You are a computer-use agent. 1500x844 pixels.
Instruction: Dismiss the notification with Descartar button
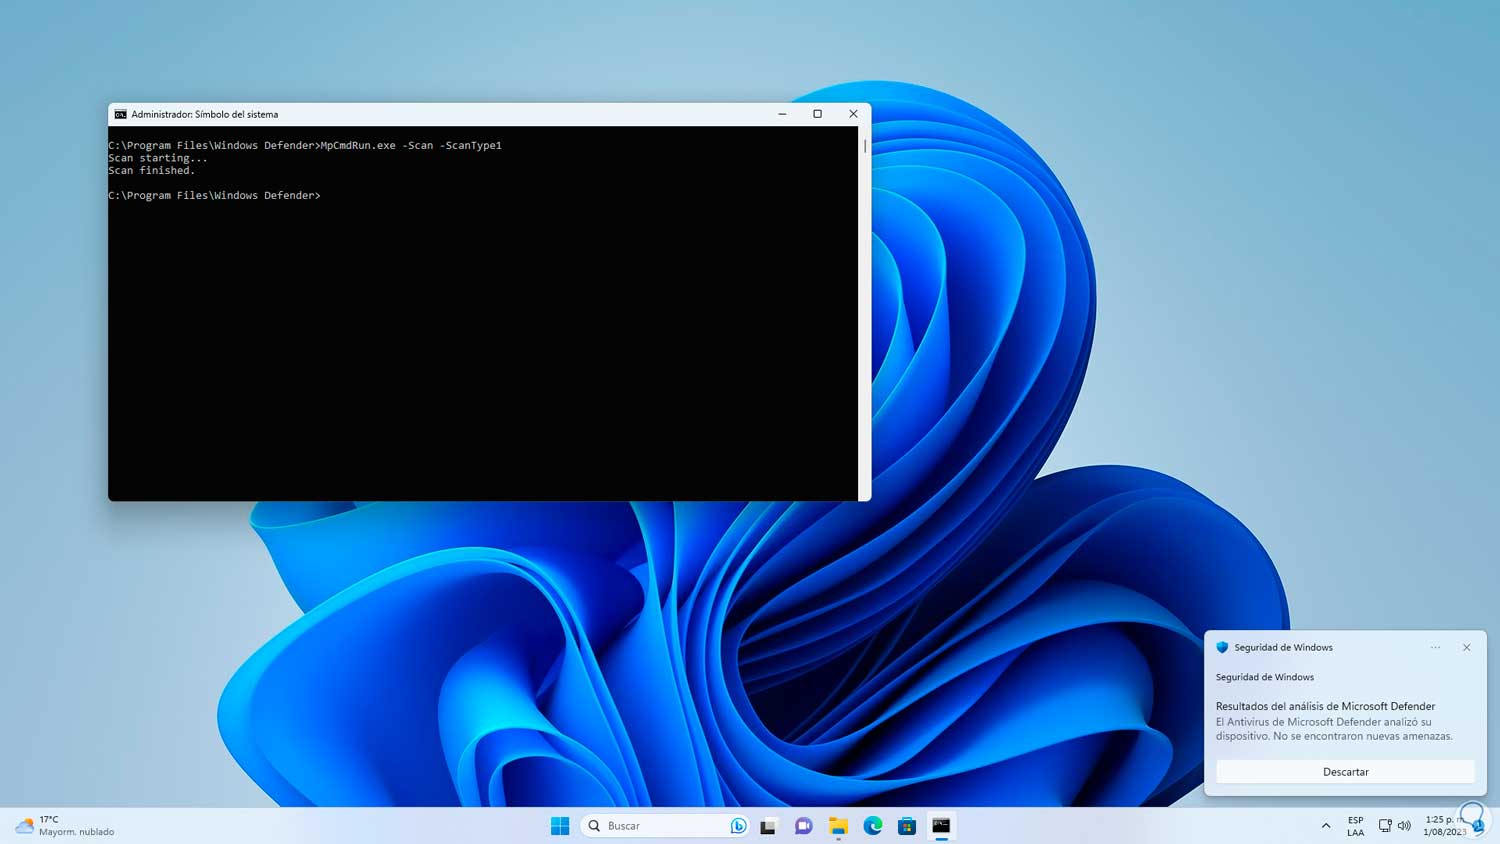[1345, 772]
